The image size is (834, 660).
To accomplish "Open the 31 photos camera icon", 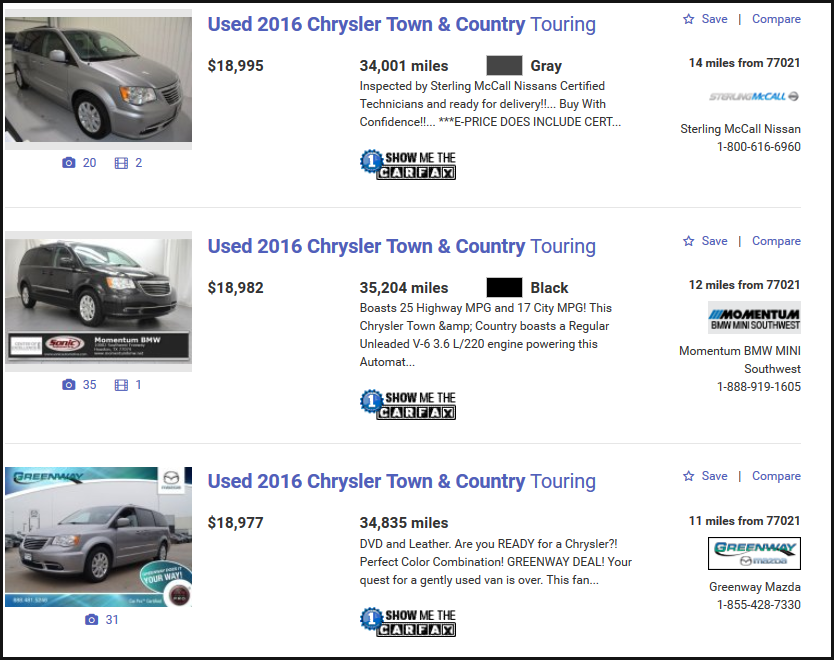I will 91,620.
